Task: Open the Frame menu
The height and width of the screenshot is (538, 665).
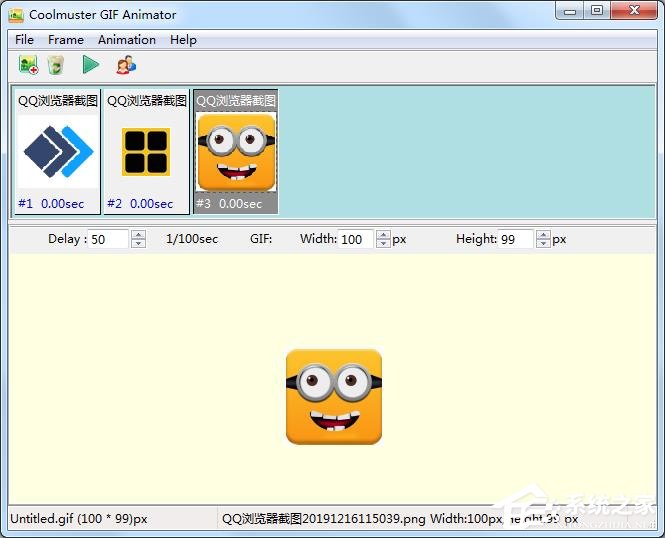Action: (66, 40)
